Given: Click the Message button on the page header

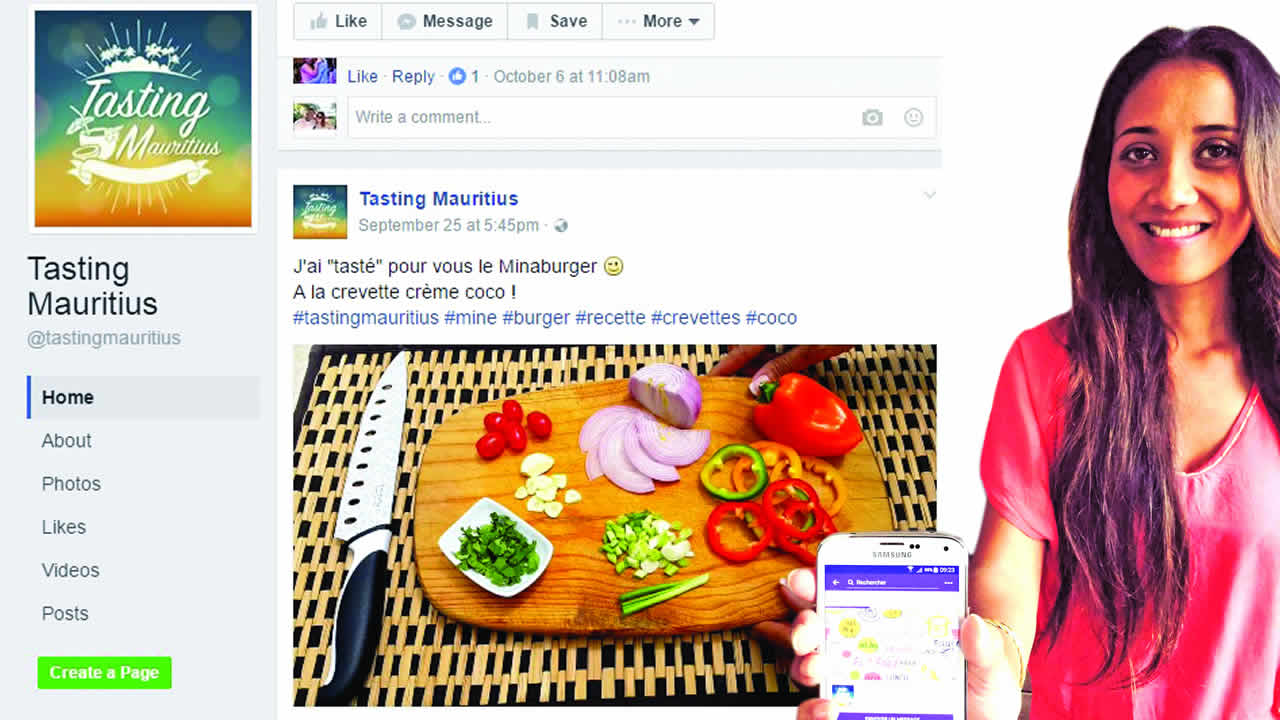Looking at the screenshot, I should coord(445,21).
